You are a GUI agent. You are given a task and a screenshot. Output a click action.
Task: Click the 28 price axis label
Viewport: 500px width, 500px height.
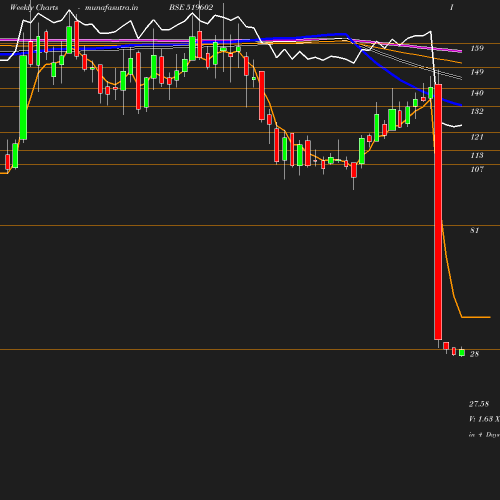coord(474,354)
